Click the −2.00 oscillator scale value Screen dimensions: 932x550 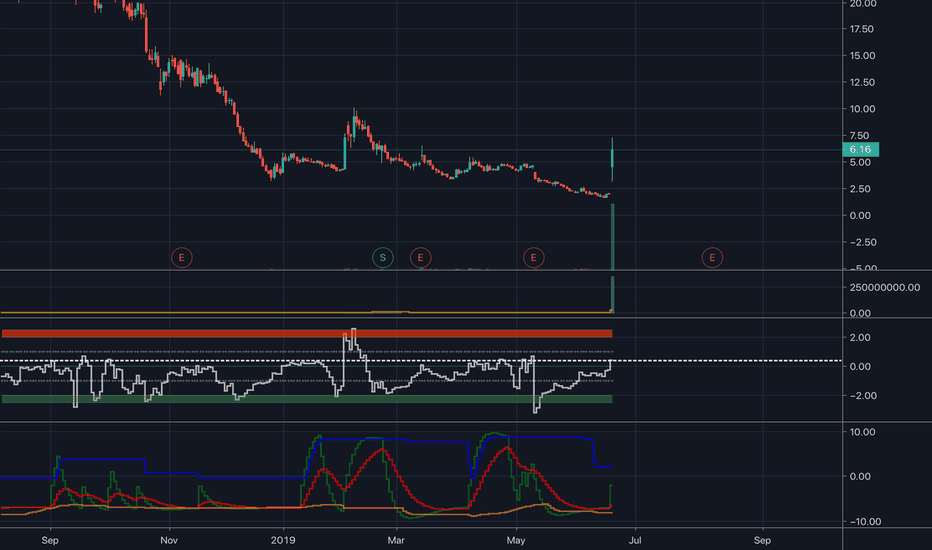point(862,396)
